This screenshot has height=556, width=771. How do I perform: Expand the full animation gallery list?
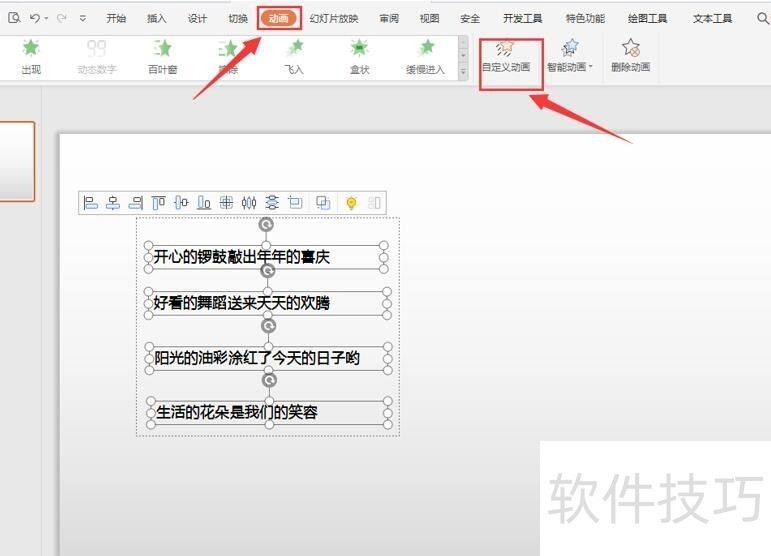(x=463, y=72)
